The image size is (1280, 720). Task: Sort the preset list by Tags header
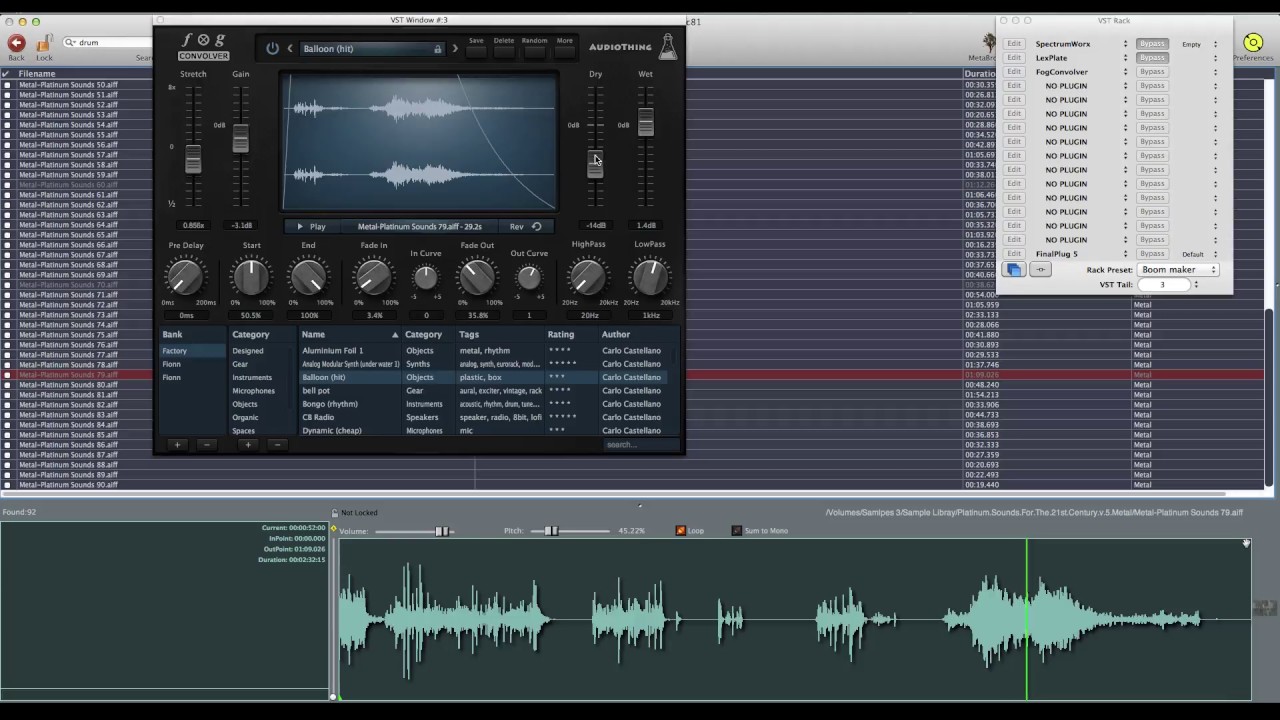click(499, 335)
